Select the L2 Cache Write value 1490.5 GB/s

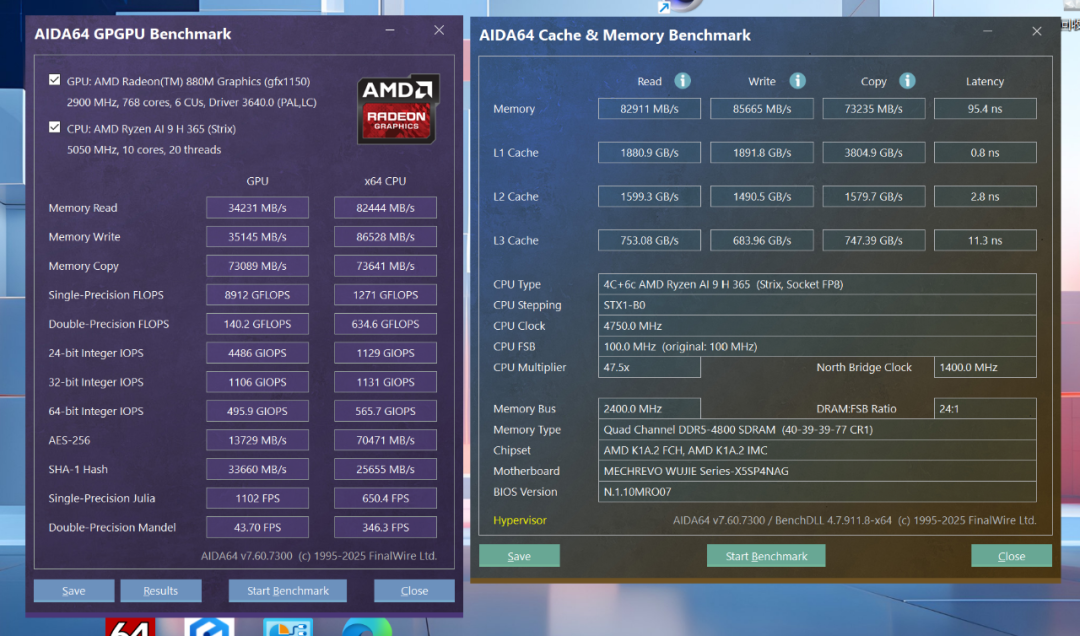pyautogui.click(x=762, y=196)
